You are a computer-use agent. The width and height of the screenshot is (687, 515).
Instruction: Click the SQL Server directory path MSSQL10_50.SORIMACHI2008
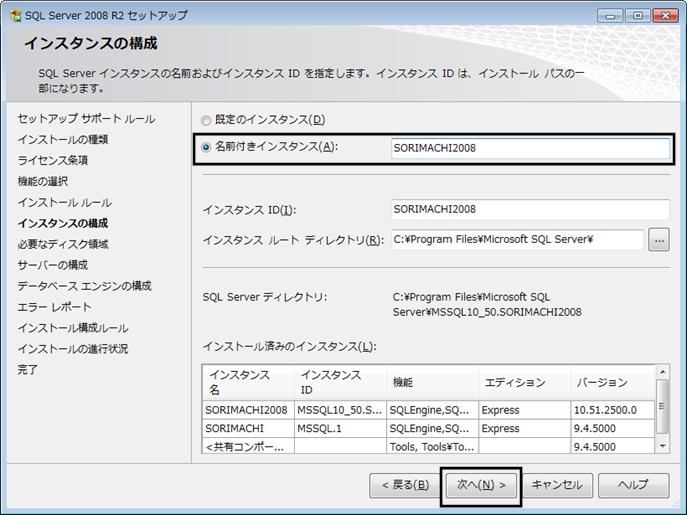pos(487,305)
